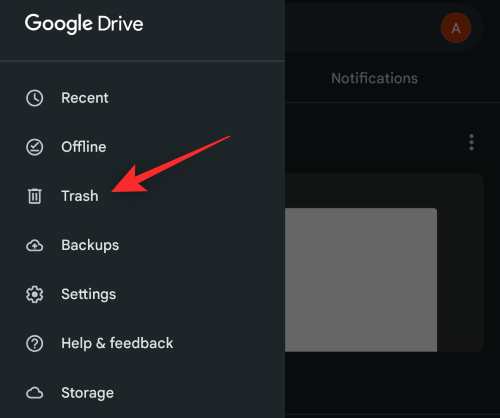Click the Settings gear icon
The height and width of the screenshot is (418, 500).
tap(34, 294)
